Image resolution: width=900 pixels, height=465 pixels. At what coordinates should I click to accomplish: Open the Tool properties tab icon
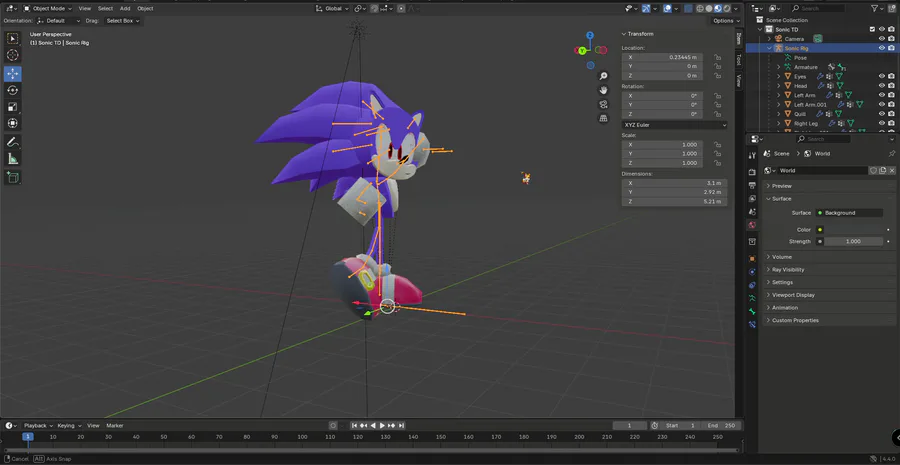point(752,156)
